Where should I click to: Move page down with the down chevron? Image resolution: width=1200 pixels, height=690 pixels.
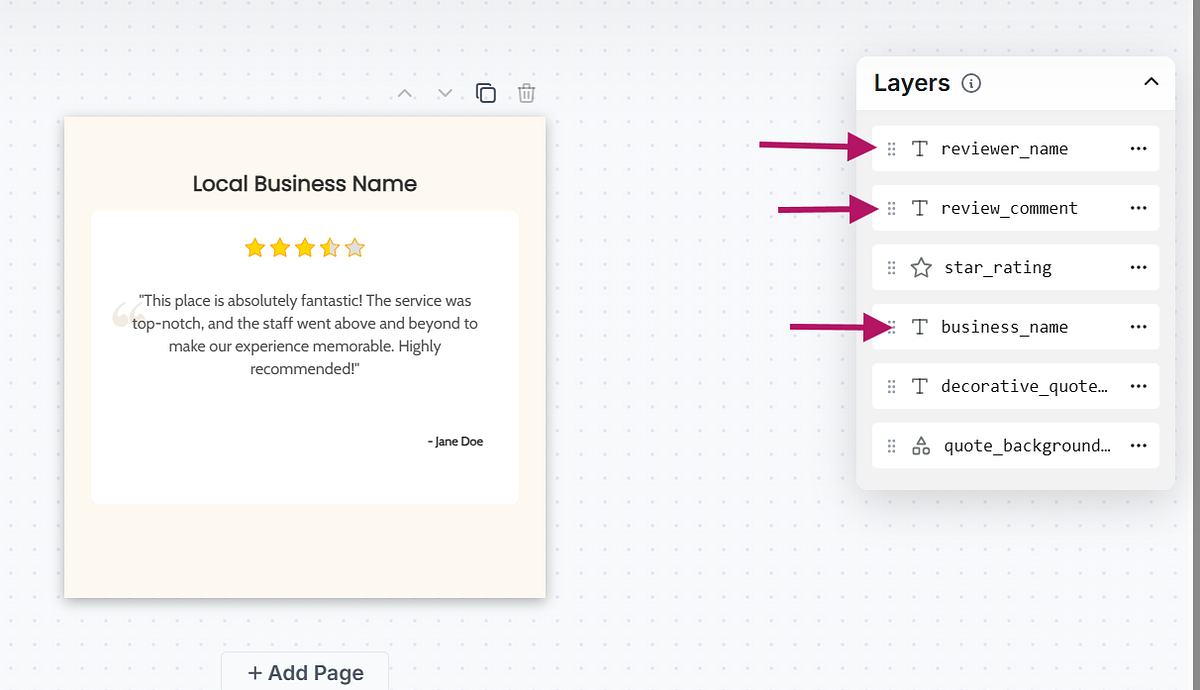[x=446, y=93]
